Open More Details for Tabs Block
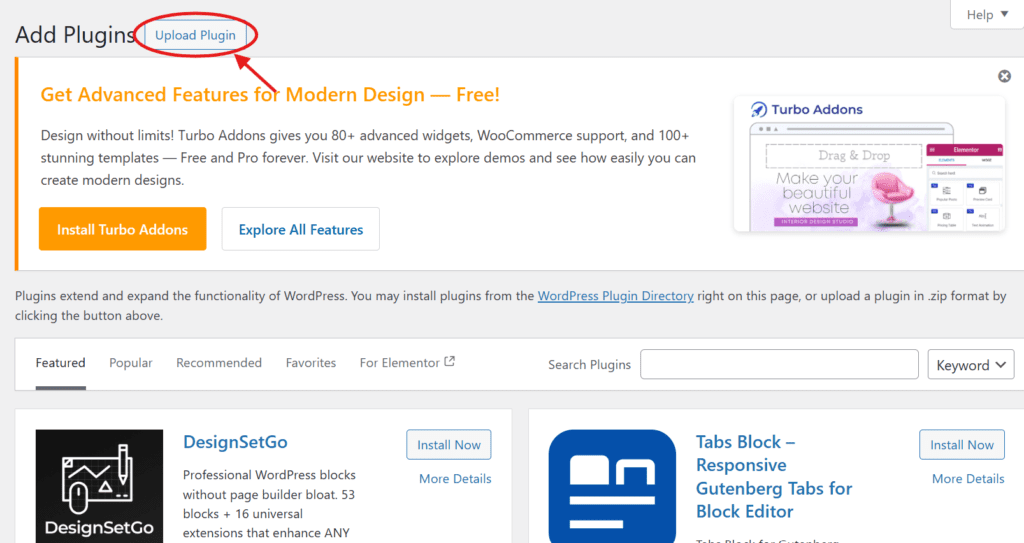Viewport: 1024px width, 543px height. tap(968, 479)
